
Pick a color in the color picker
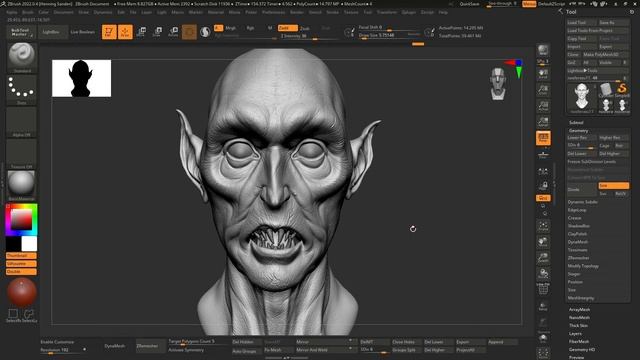pyautogui.click(x=21, y=220)
